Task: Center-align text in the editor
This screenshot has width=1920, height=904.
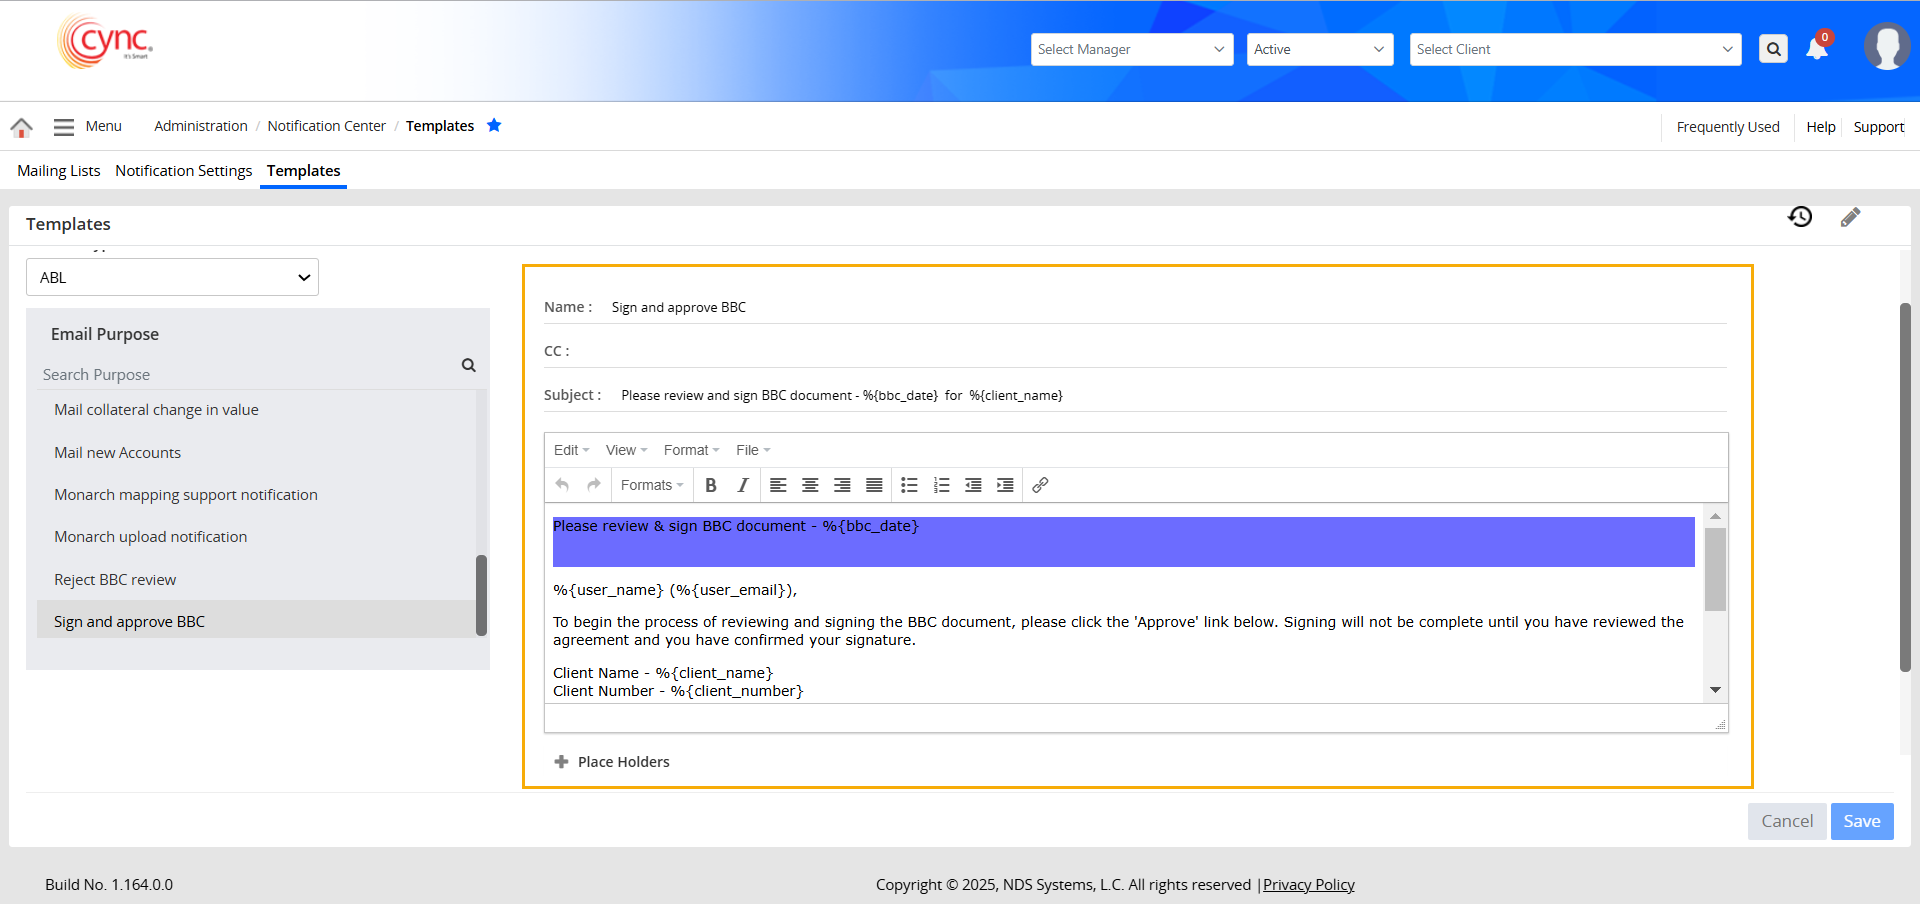Action: [810, 485]
